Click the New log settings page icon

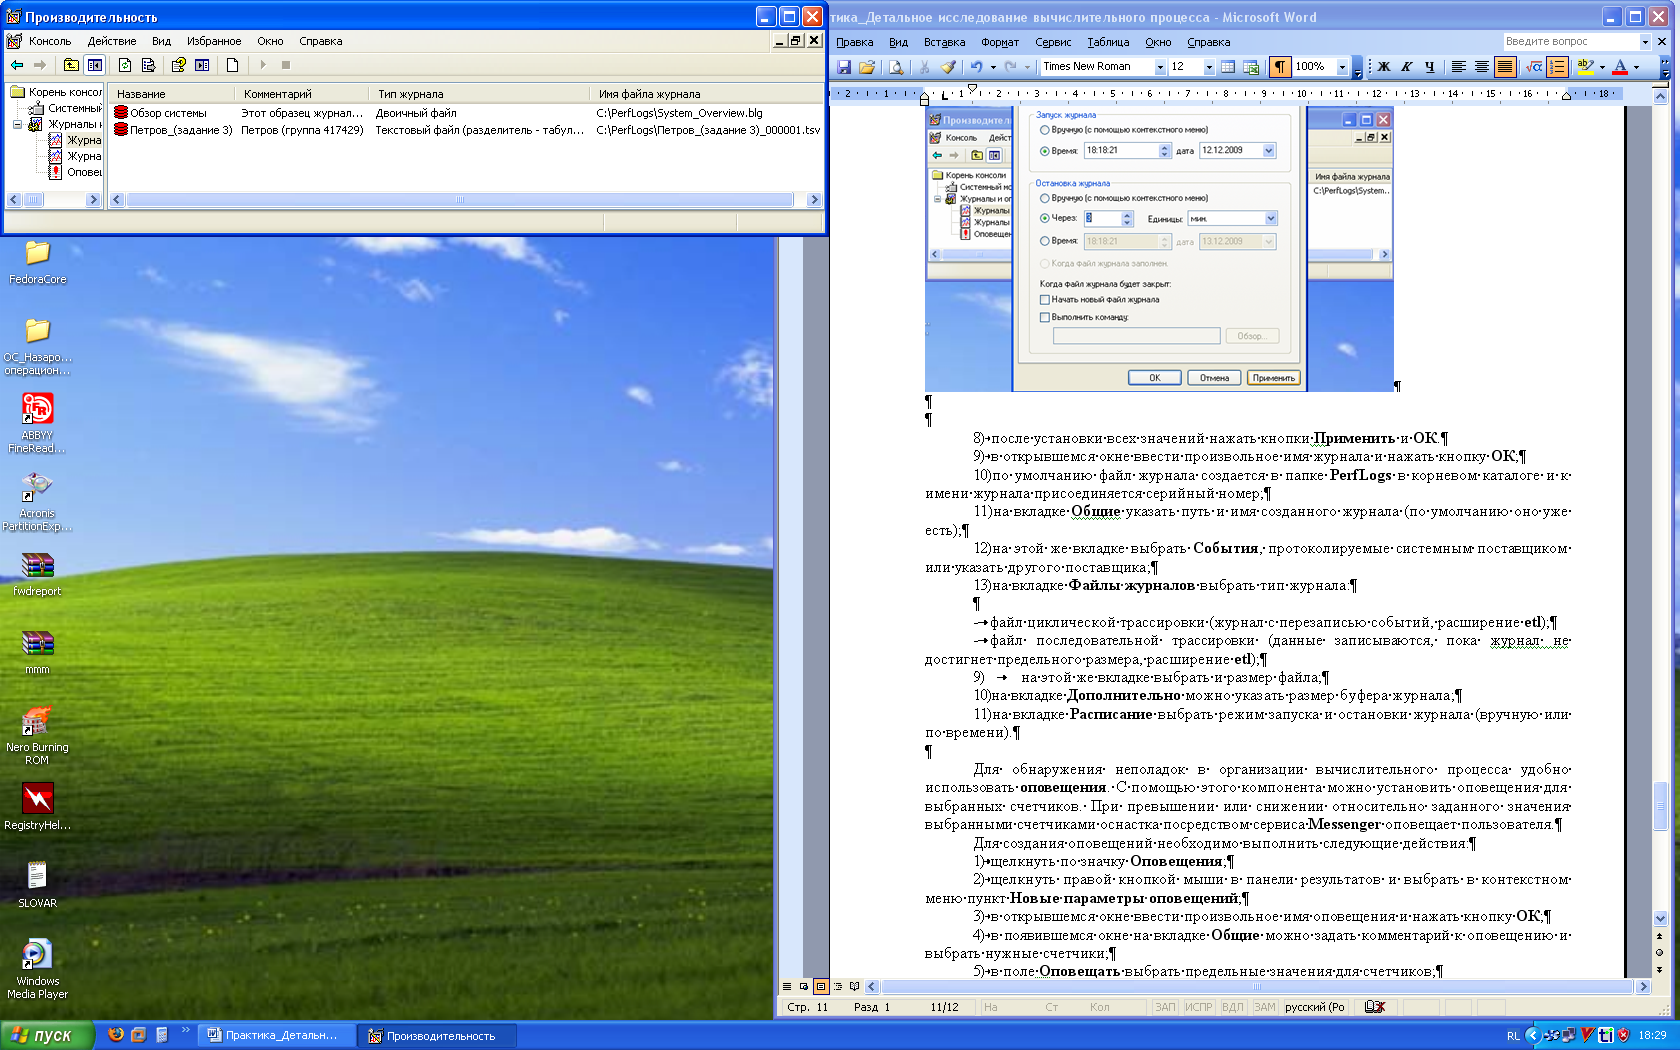tap(232, 65)
